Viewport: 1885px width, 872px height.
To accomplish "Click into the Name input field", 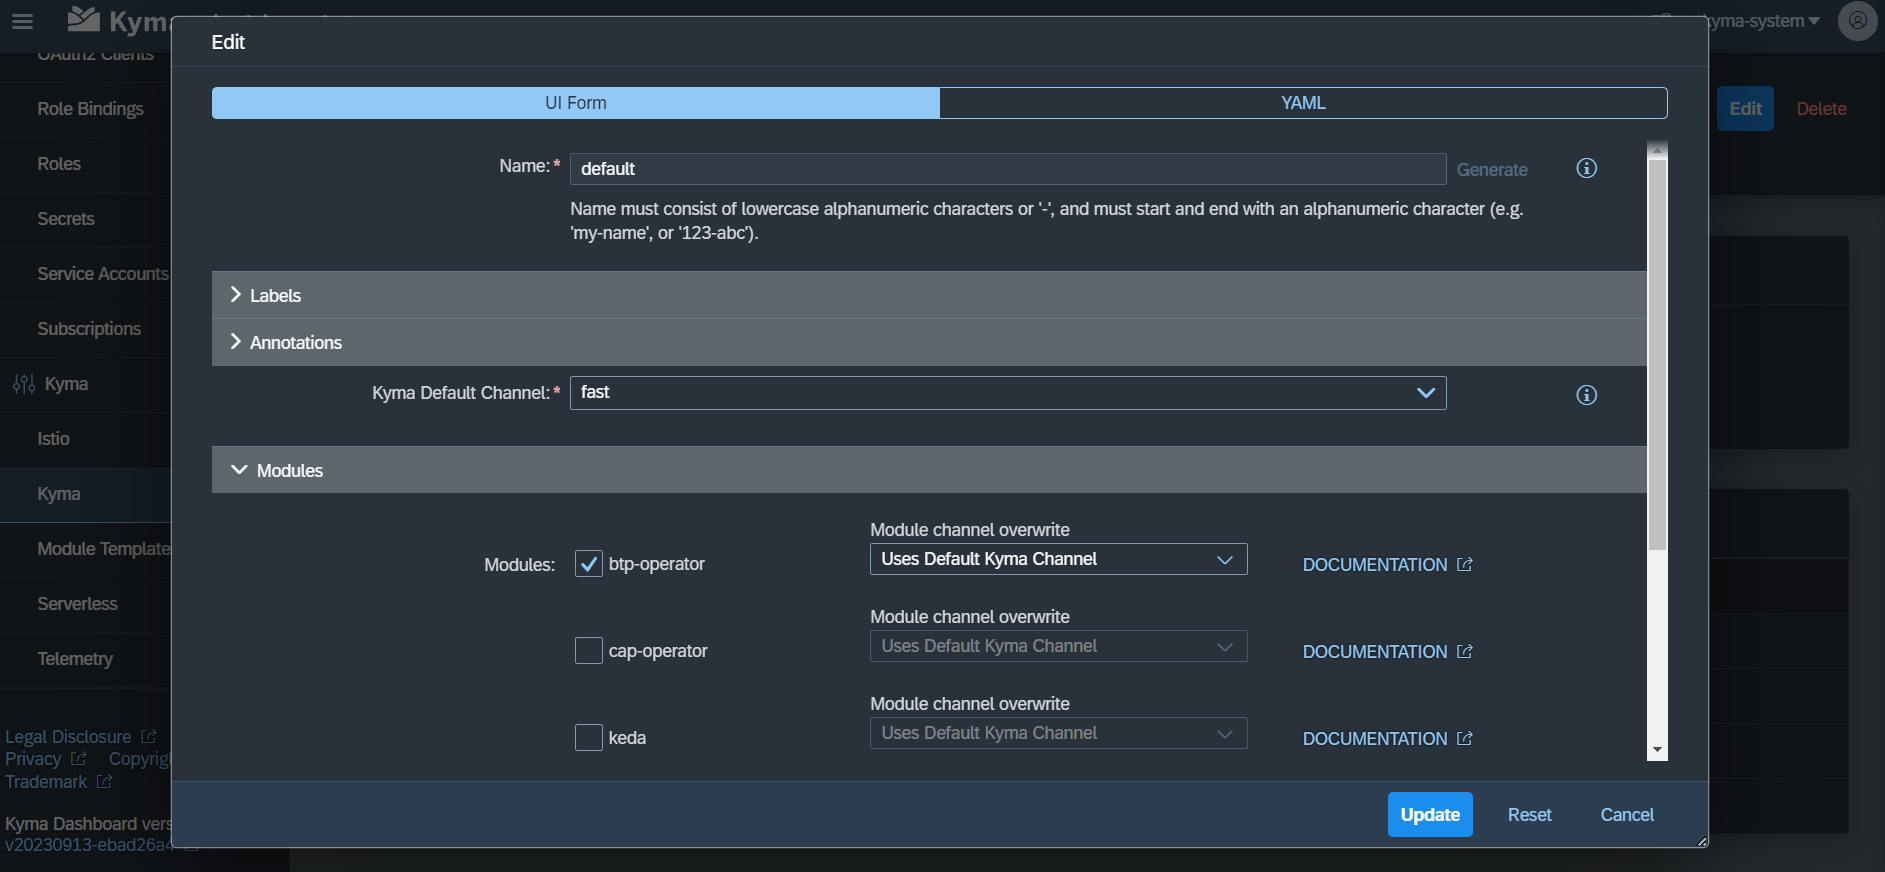I will point(1008,169).
